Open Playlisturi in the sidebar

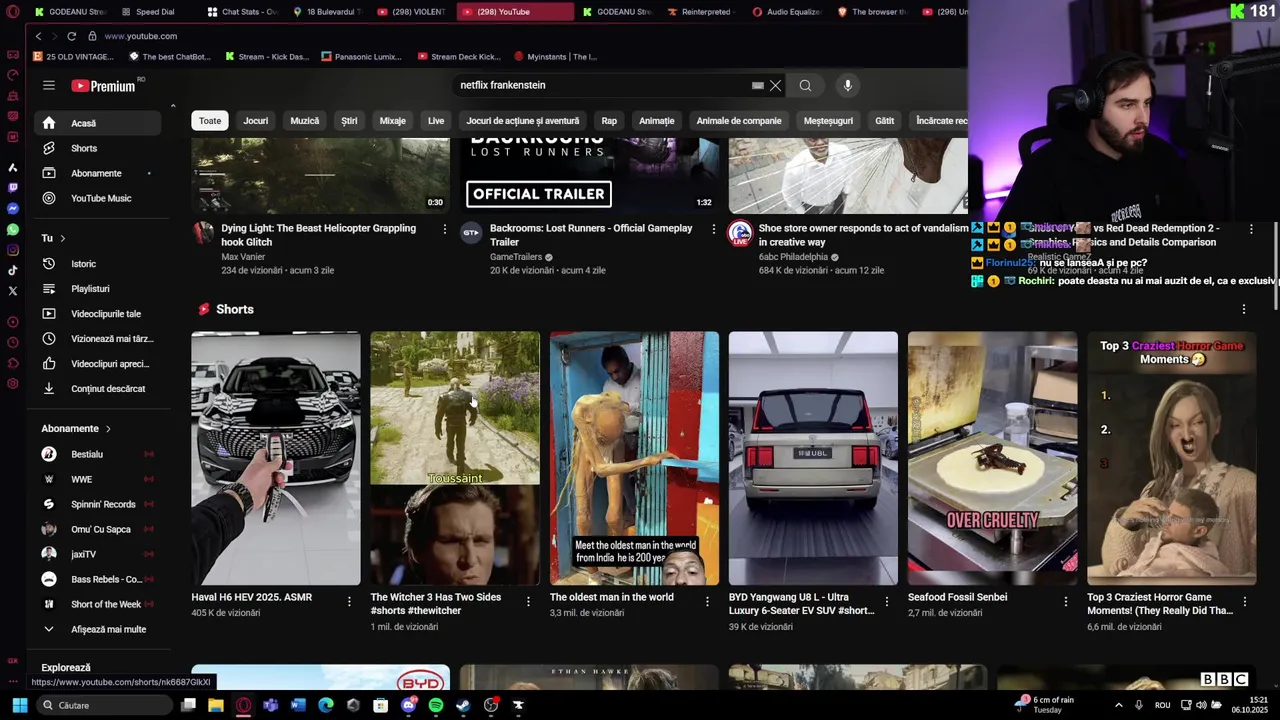tap(97, 289)
